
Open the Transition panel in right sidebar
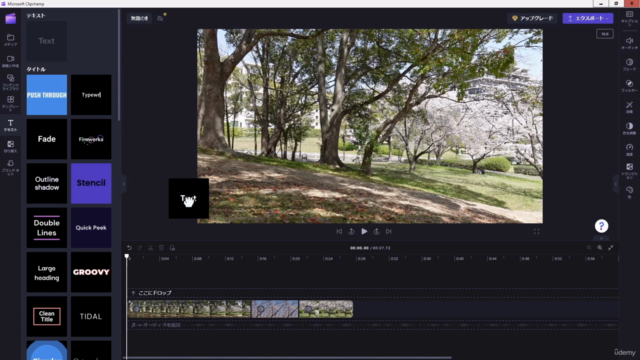[x=629, y=171]
